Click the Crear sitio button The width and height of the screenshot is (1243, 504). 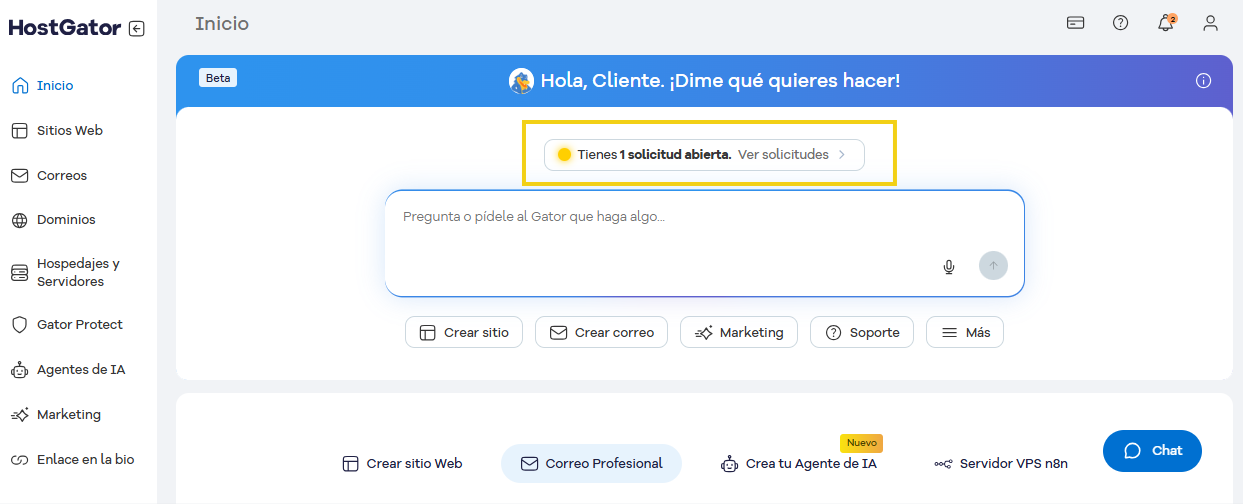464,332
